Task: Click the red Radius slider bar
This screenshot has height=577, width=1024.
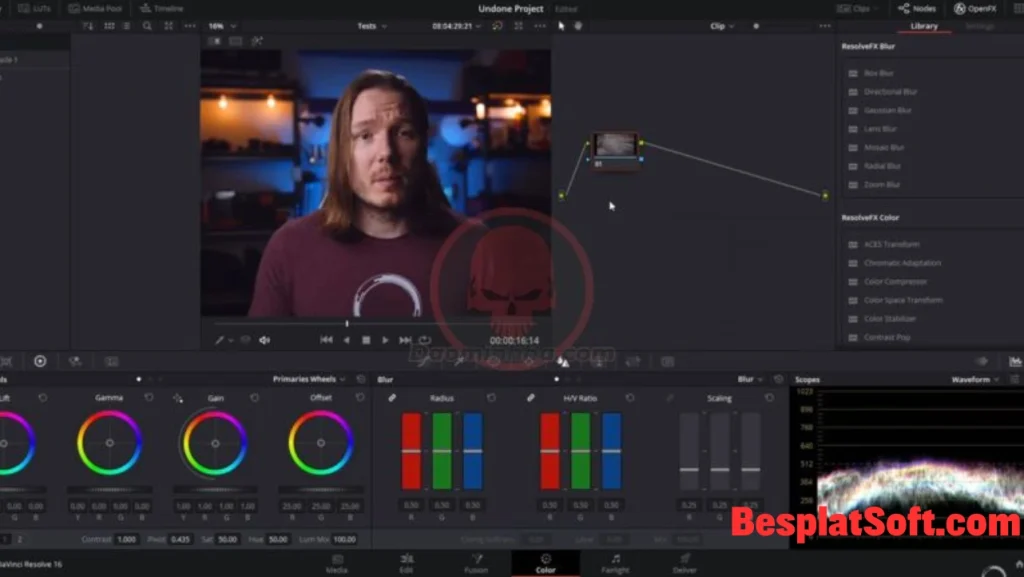Action: 411,451
